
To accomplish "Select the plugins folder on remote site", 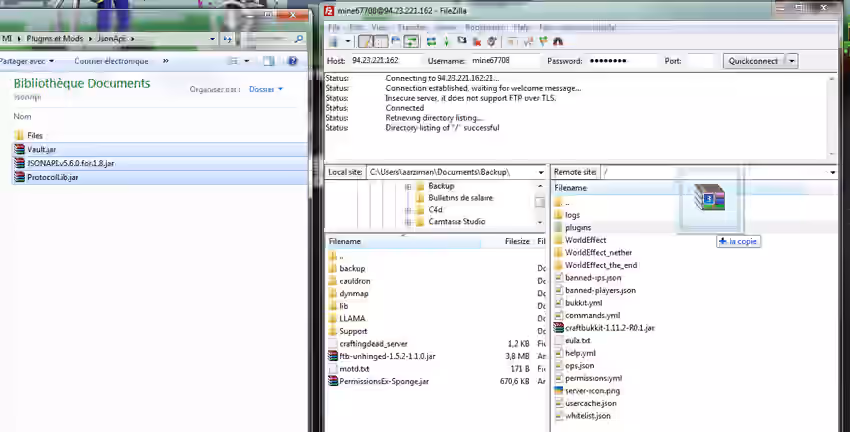I will tap(578, 228).
